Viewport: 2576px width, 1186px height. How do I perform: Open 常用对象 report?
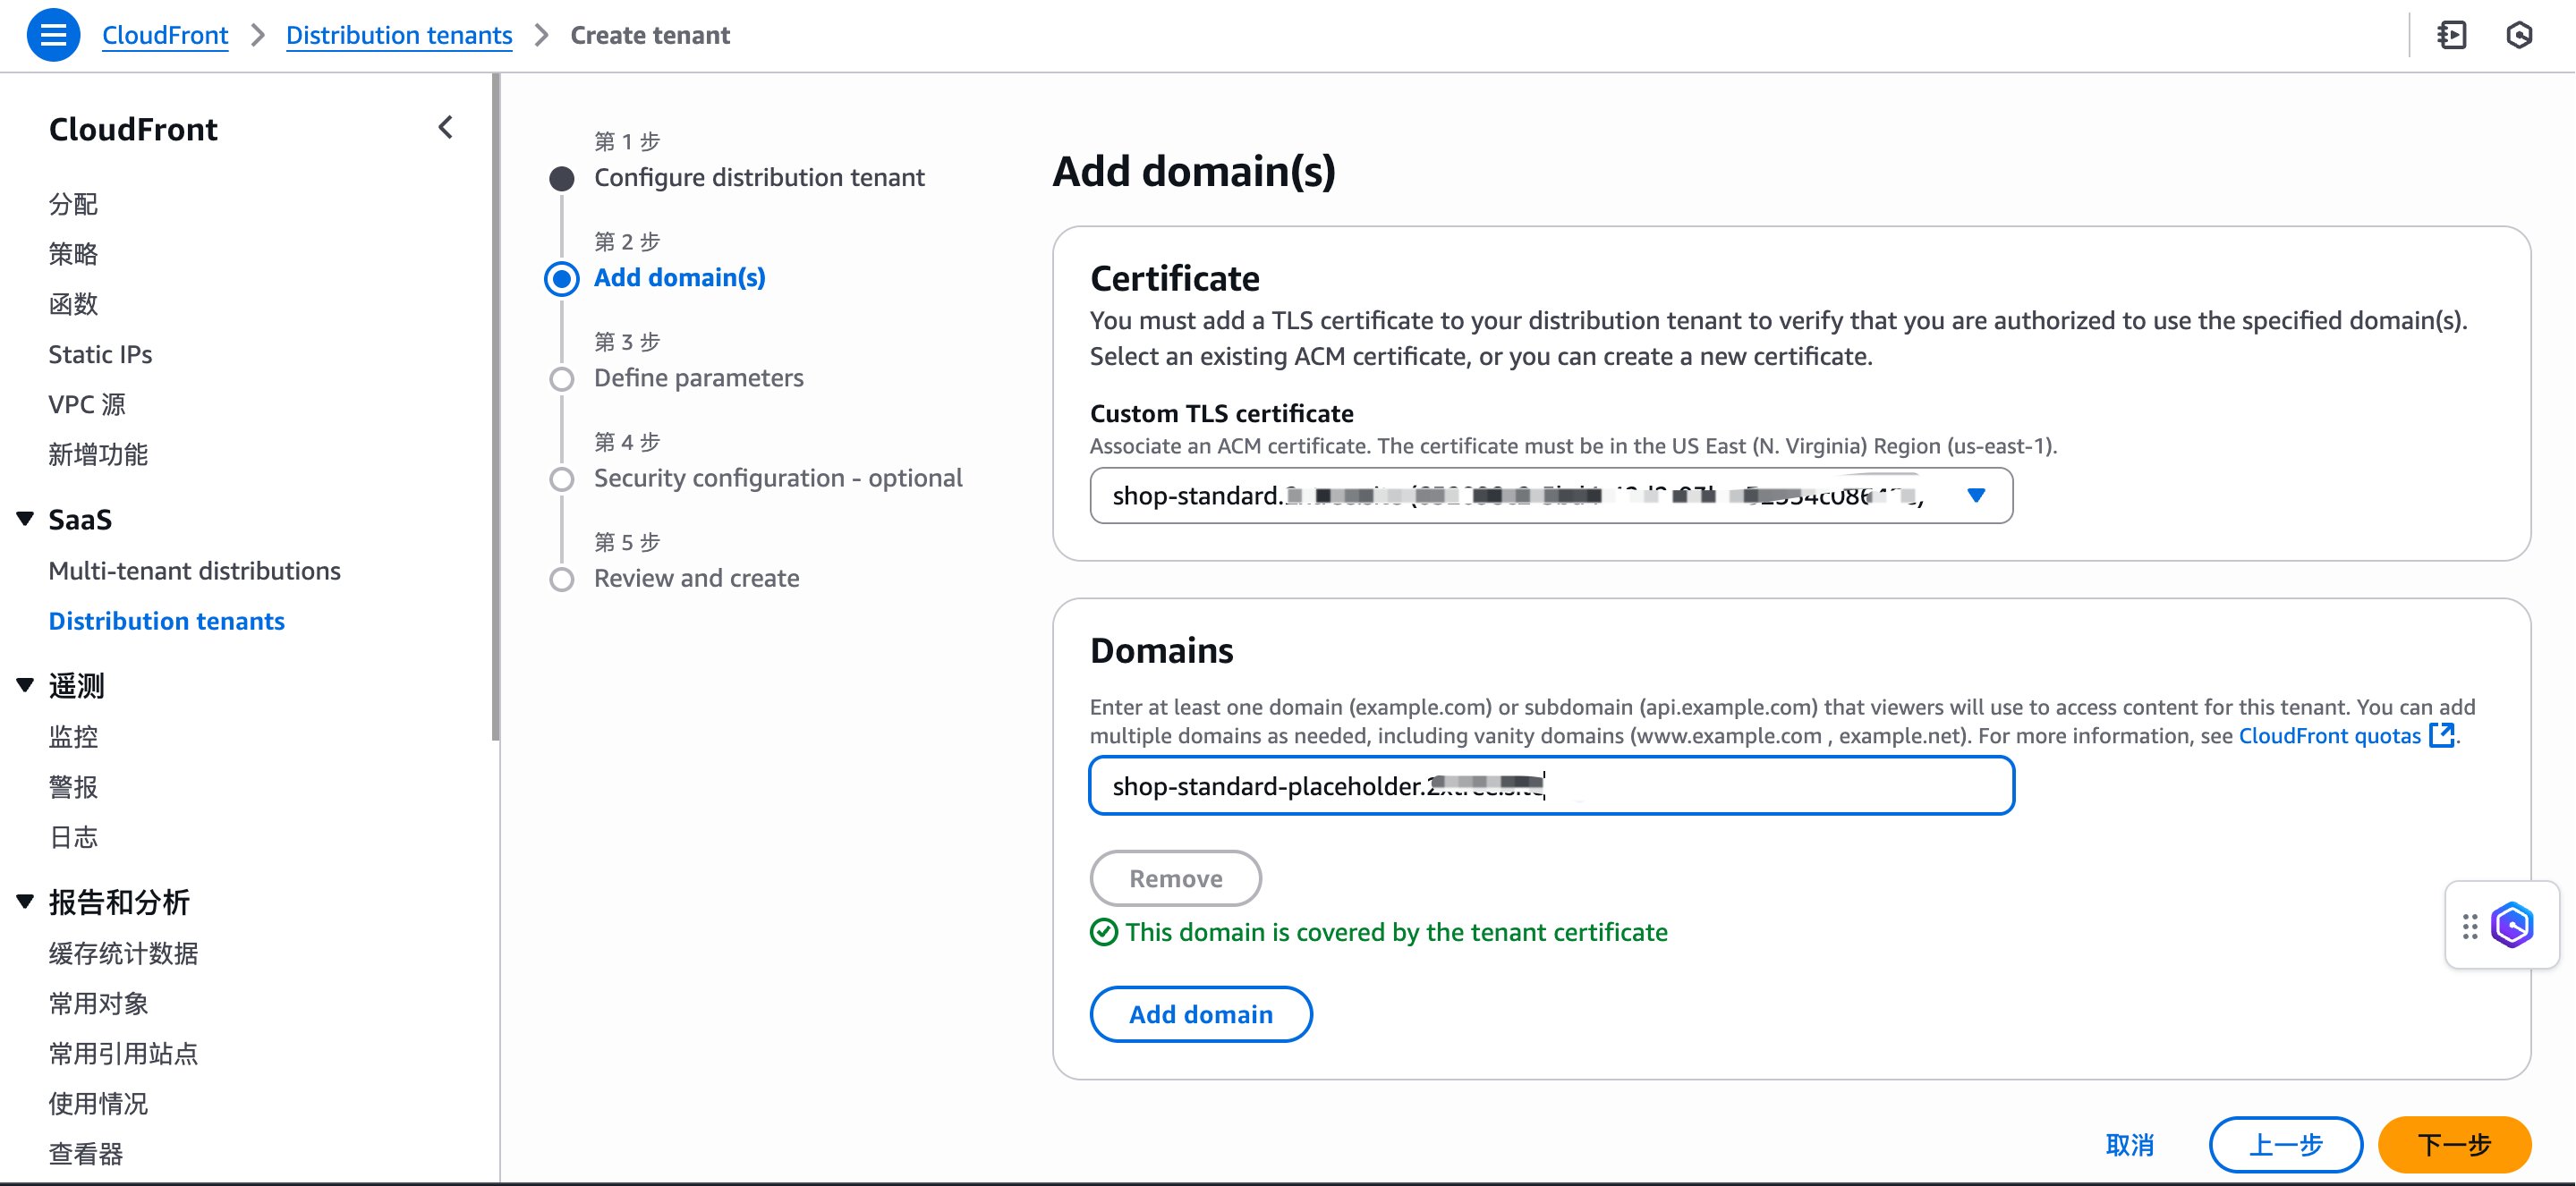(x=98, y=1003)
